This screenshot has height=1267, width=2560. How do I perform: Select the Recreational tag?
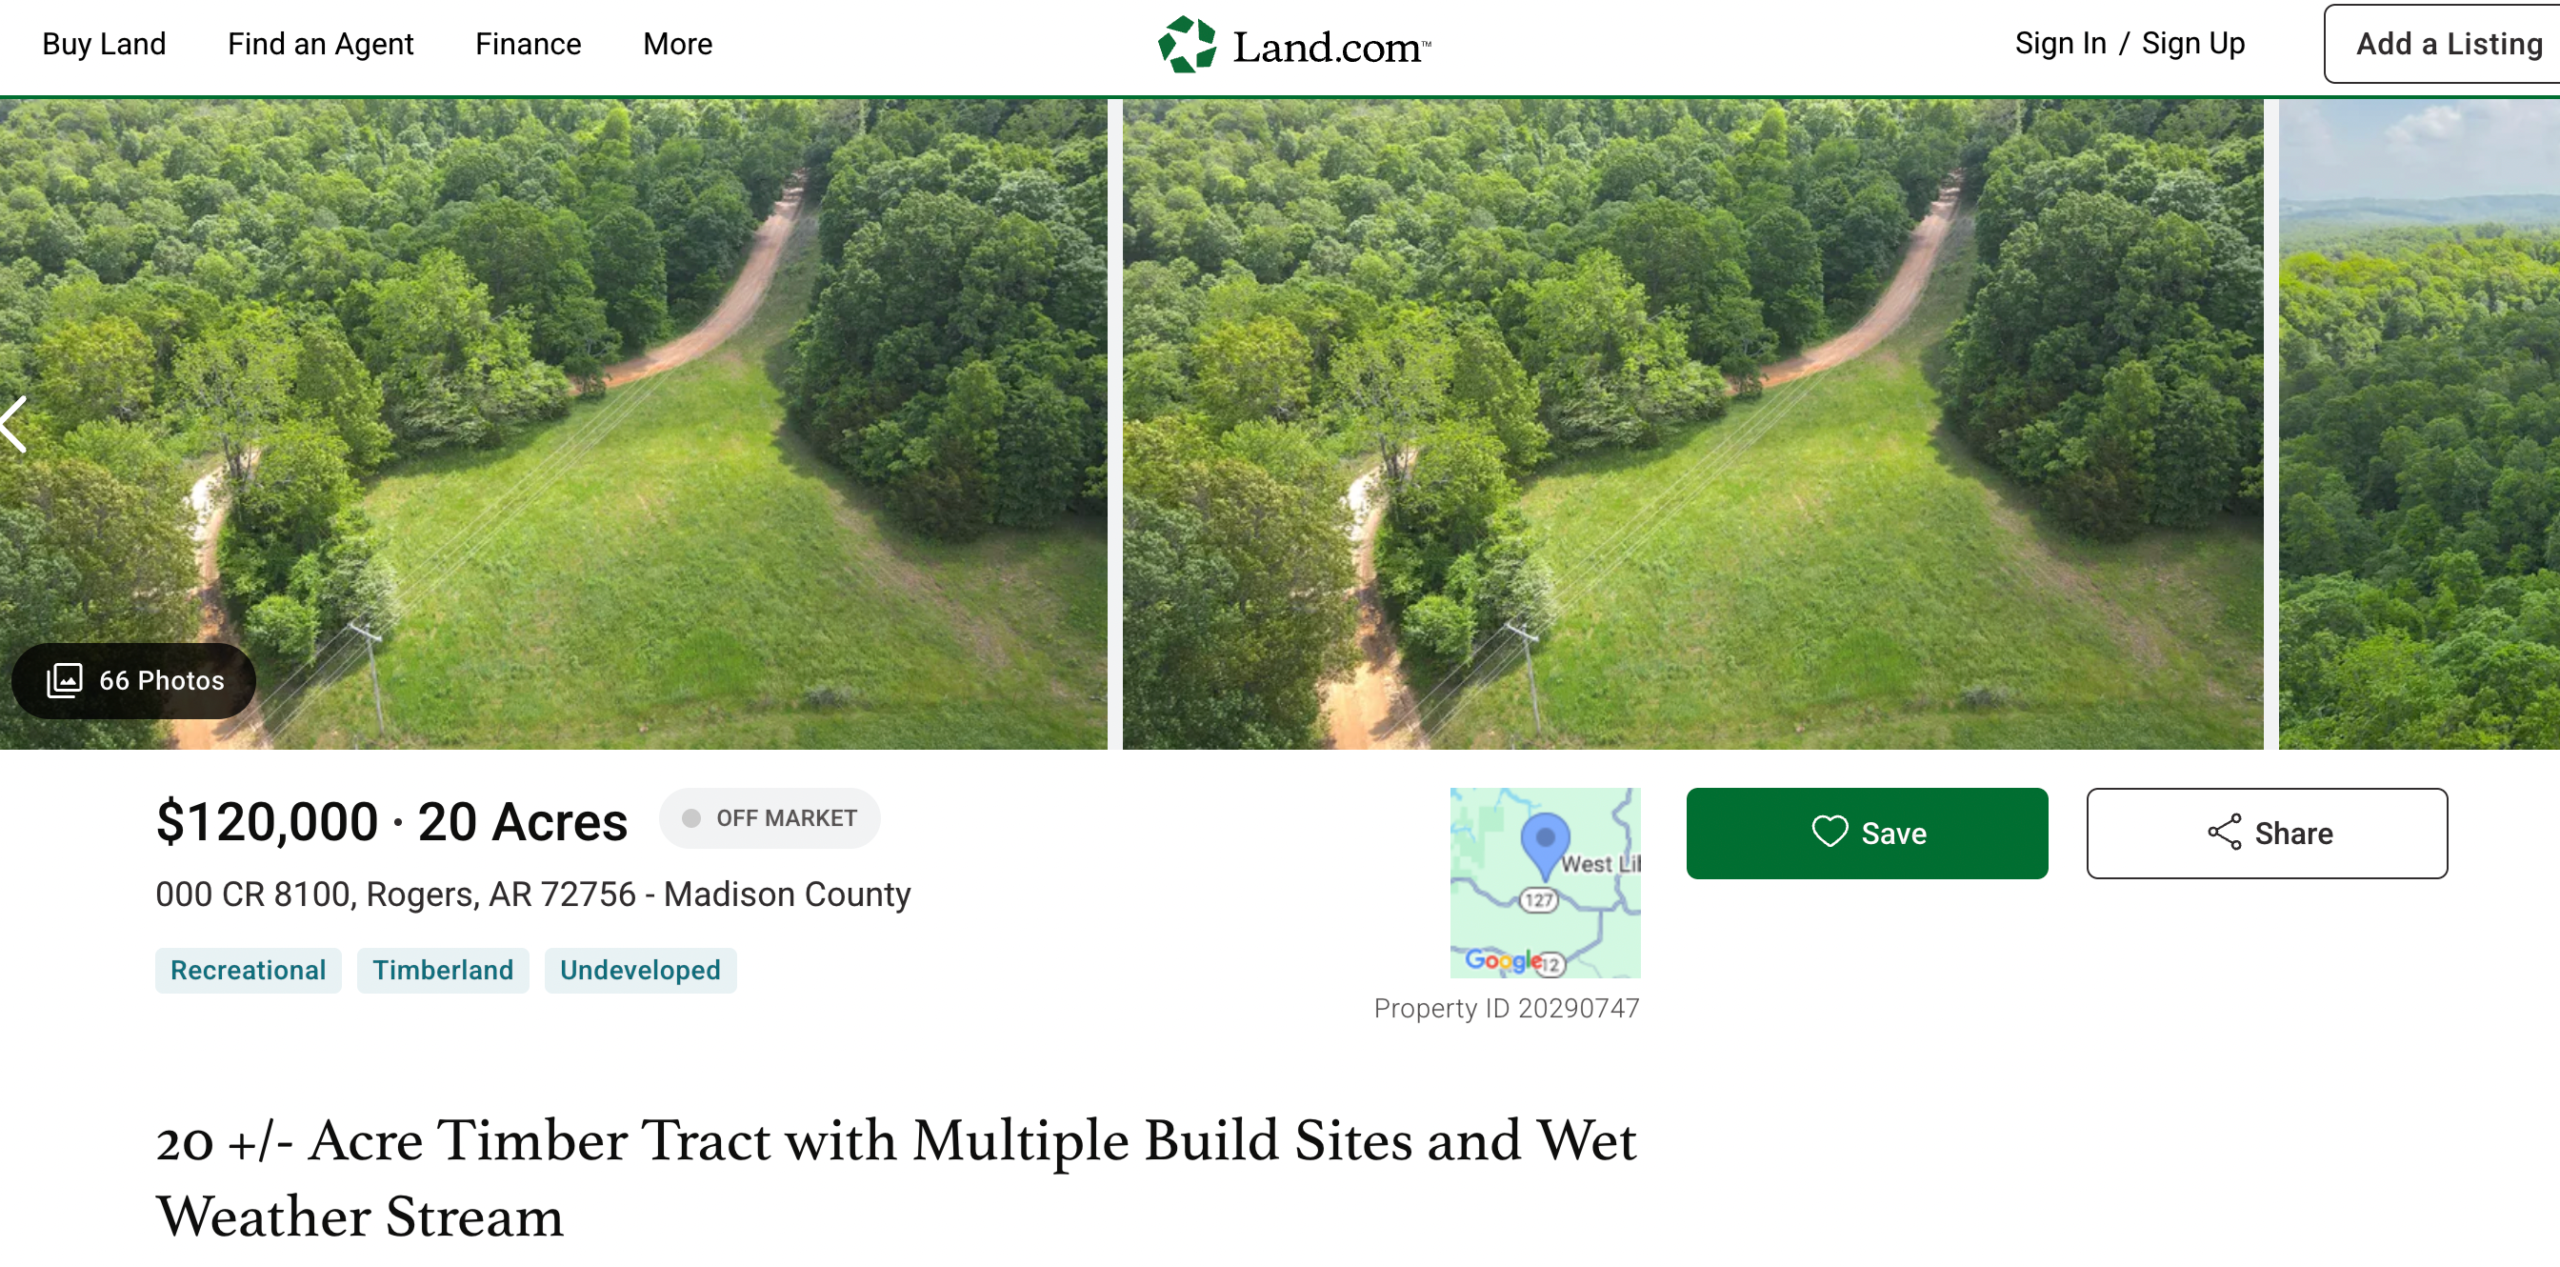pyautogui.click(x=248, y=970)
